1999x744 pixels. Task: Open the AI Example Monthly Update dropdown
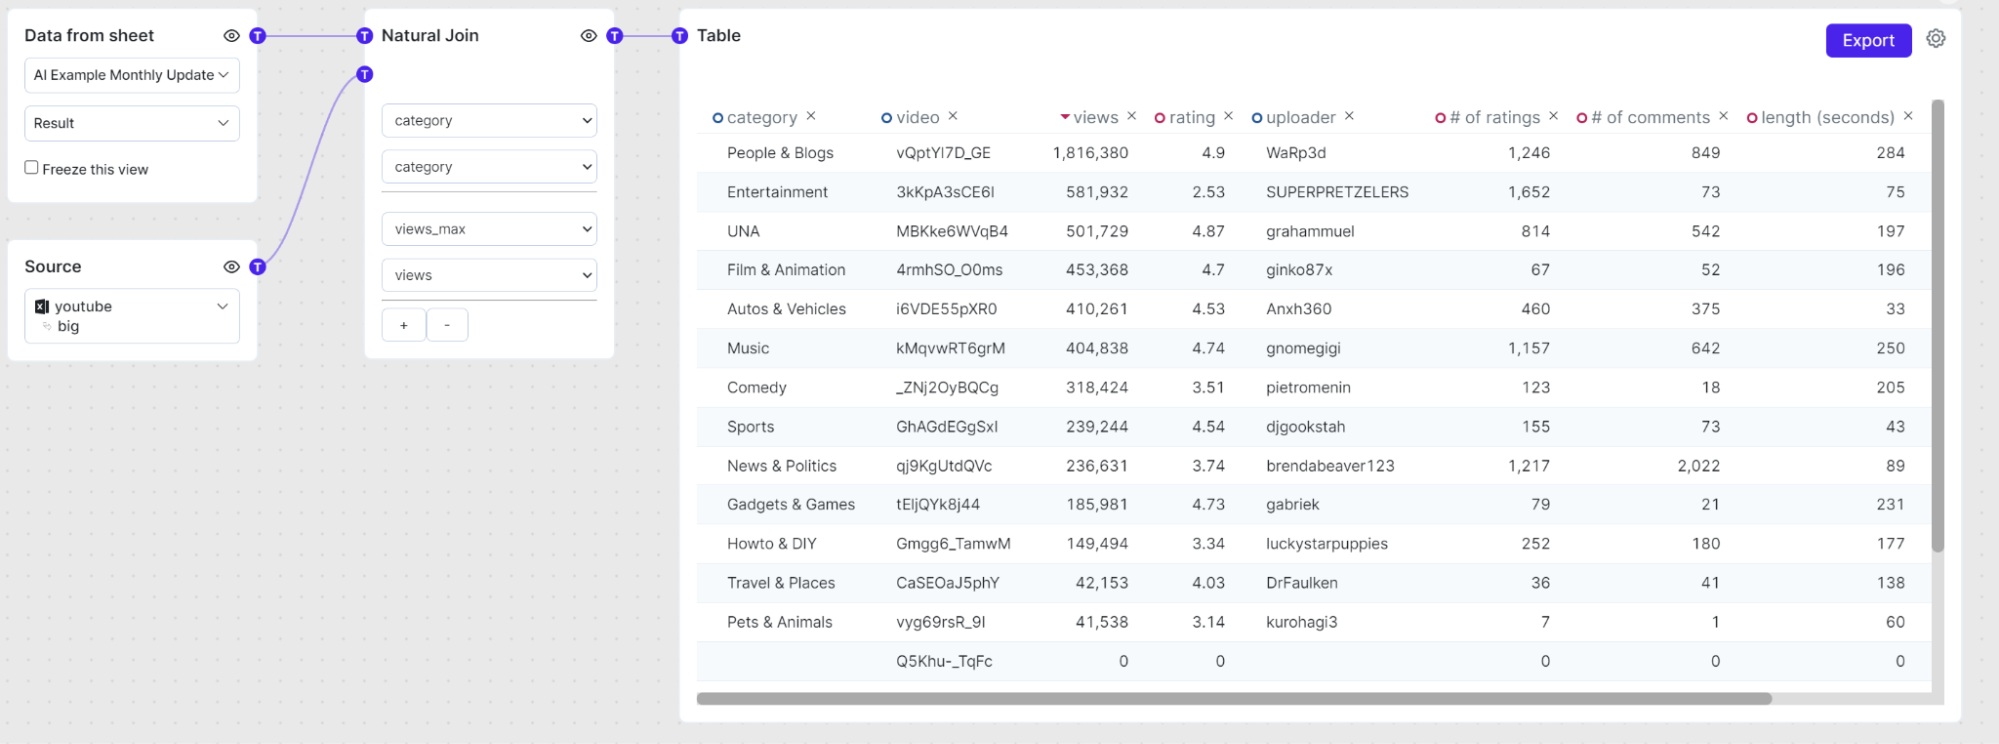(131, 75)
